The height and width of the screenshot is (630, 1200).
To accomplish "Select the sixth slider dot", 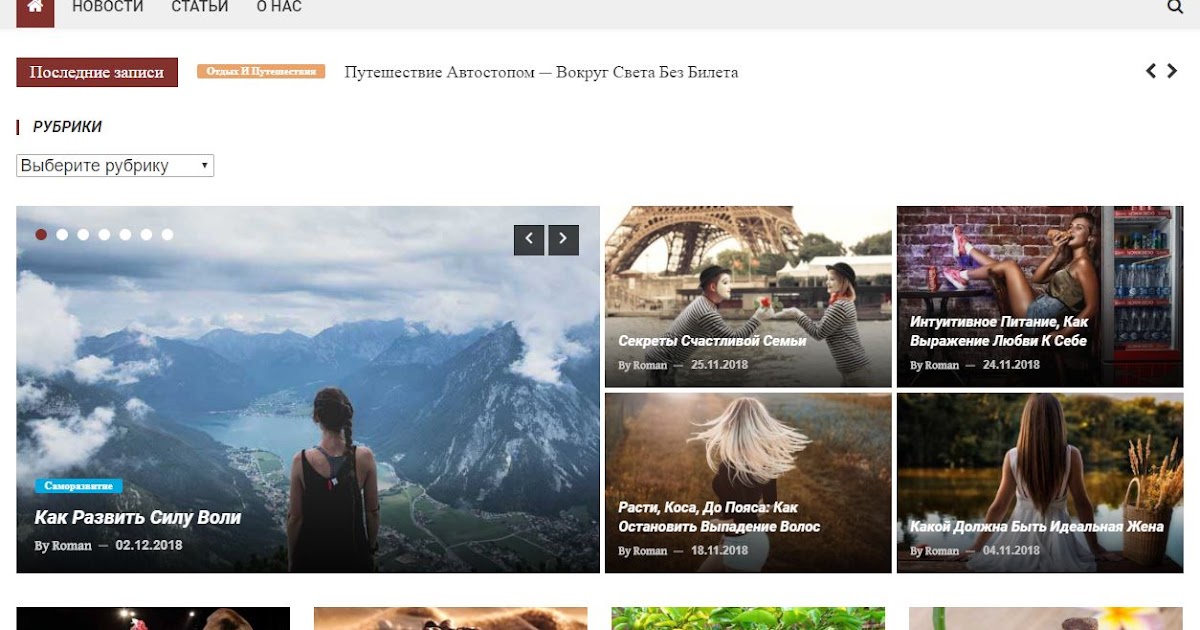I will (x=146, y=234).
